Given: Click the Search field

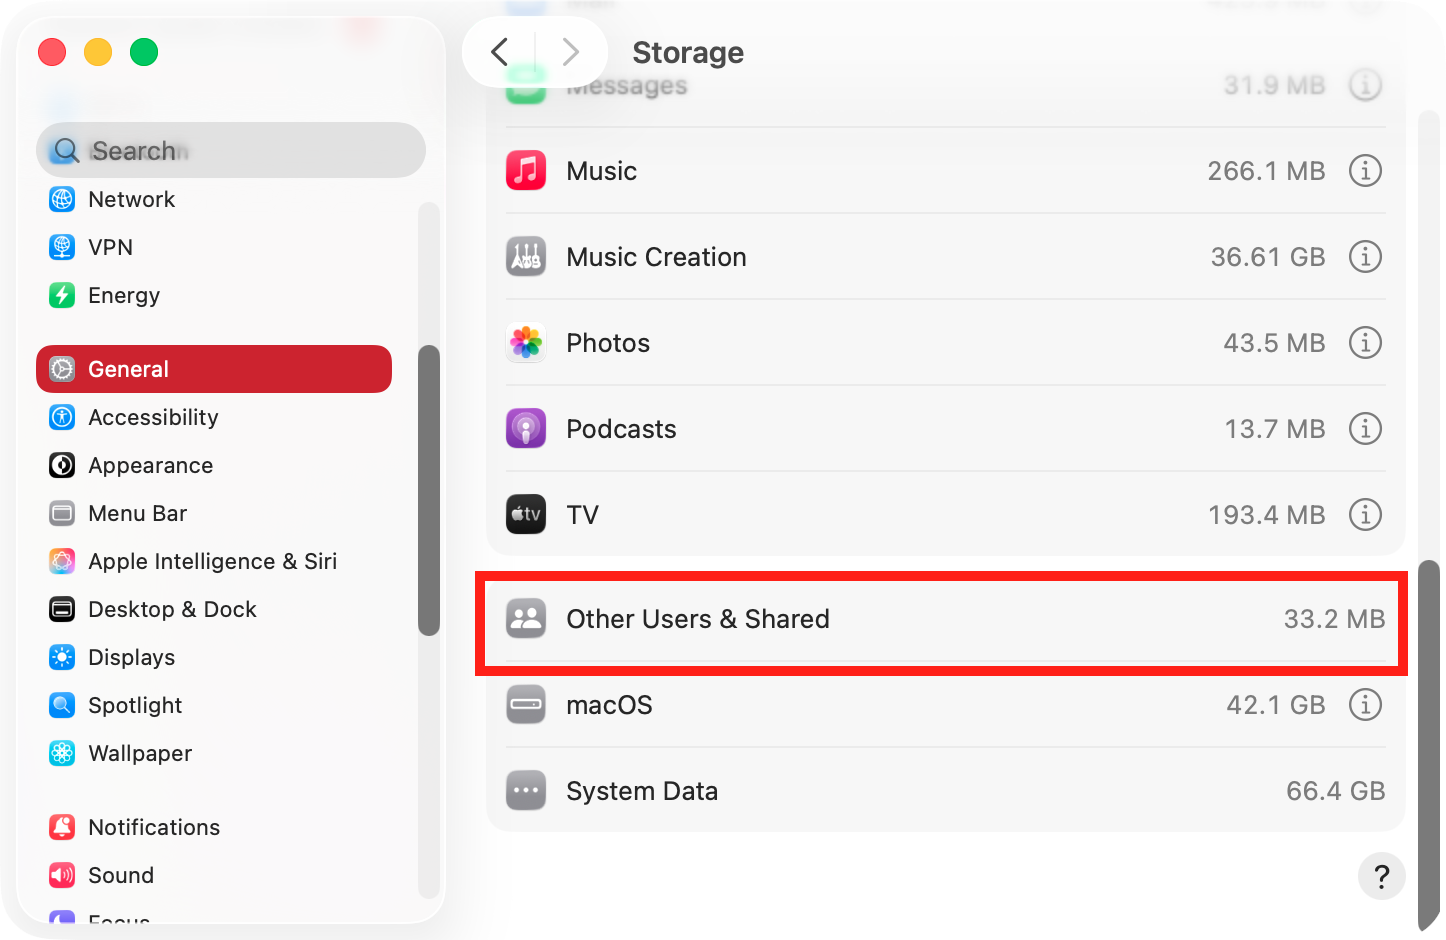Looking at the screenshot, I should pos(231,150).
